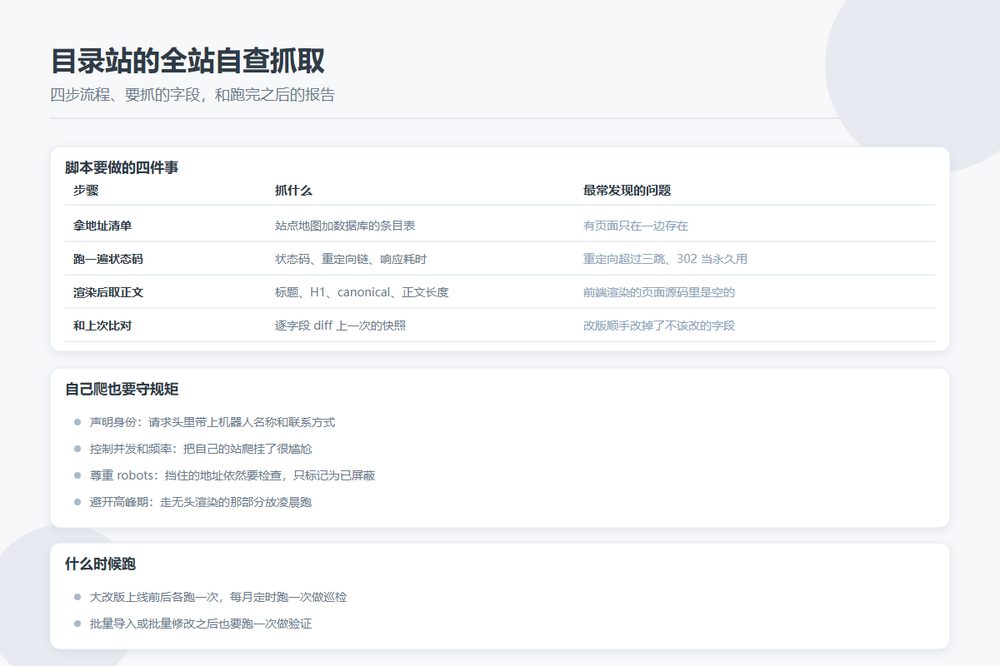Click the cell 标题、H1、canonical、正文长度
1000x666 pixels.
(362, 292)
